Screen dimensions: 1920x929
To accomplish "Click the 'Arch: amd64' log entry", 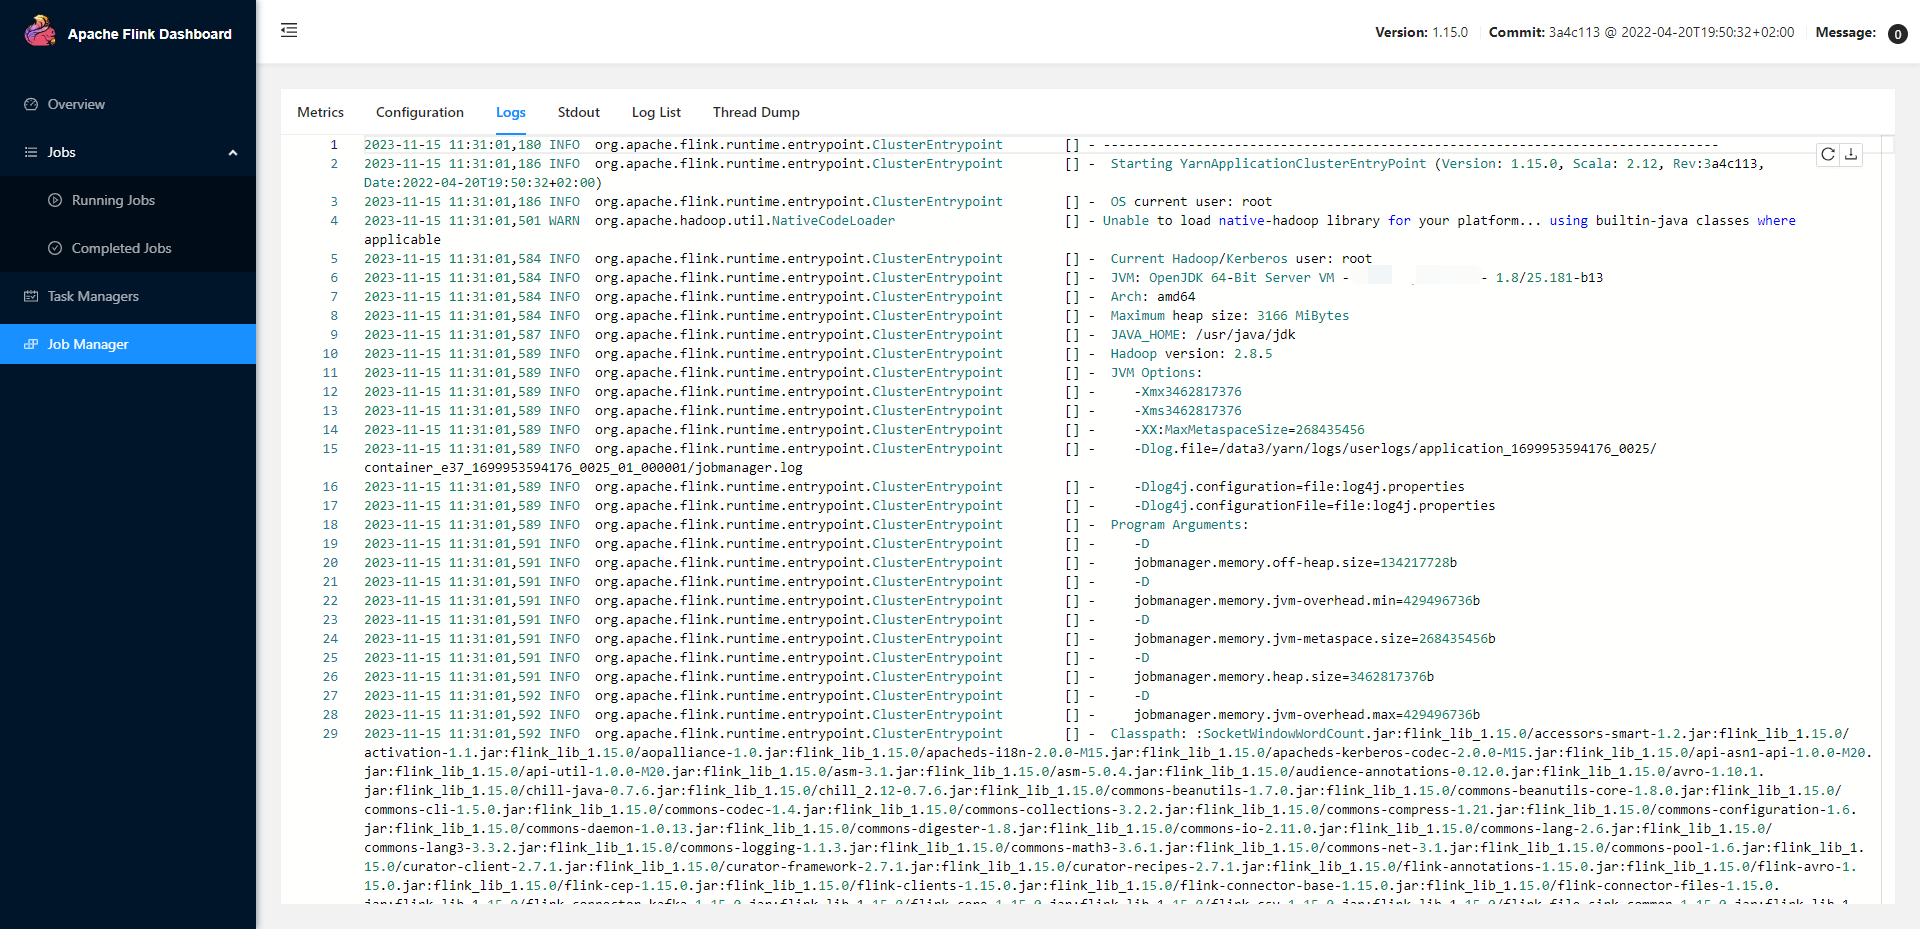I will (x=1153, y=297).
